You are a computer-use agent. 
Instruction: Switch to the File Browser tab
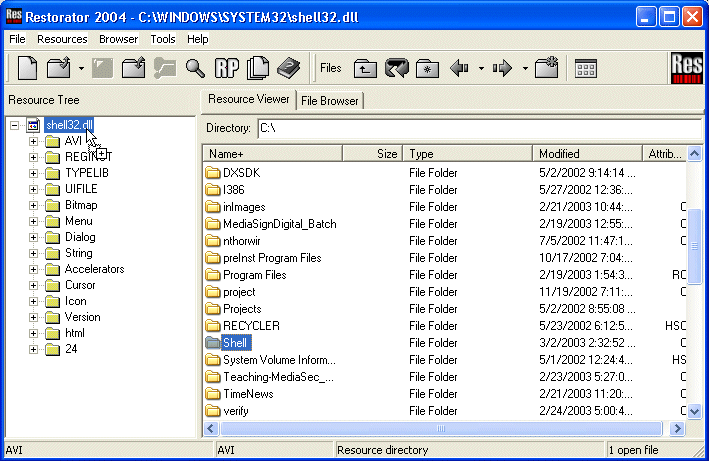330,101
